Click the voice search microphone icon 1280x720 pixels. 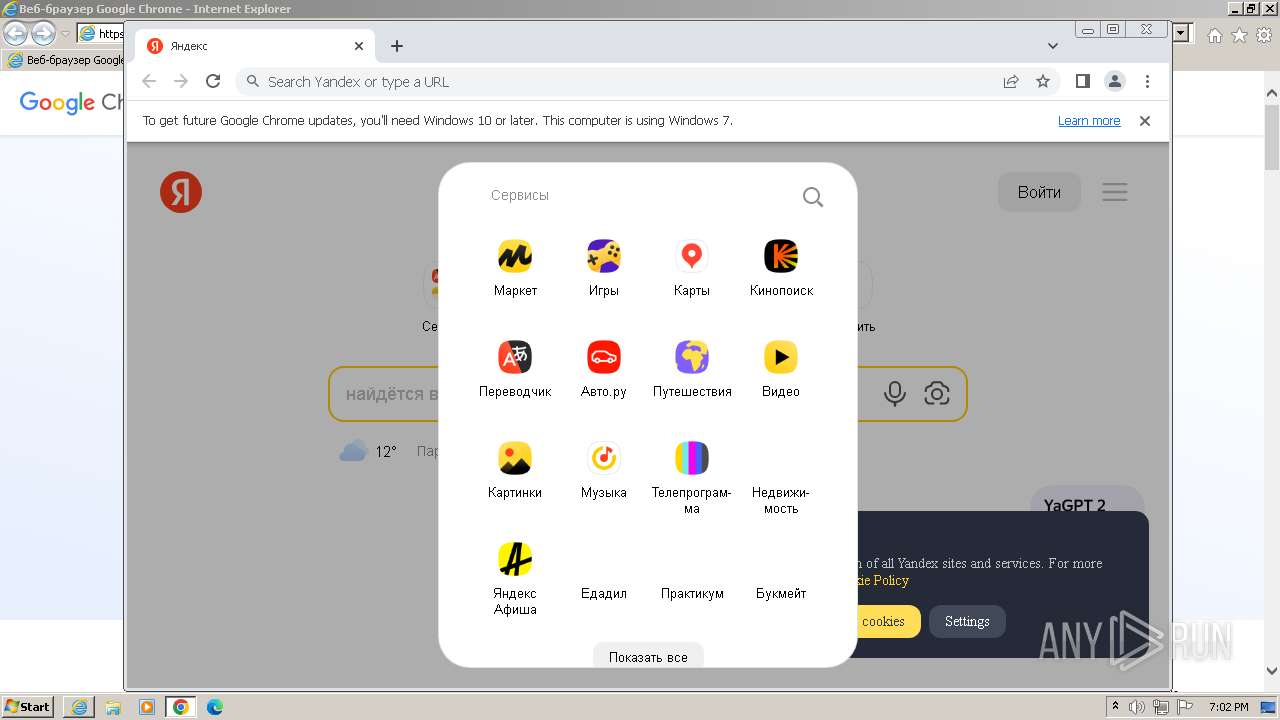coord(895,394)
